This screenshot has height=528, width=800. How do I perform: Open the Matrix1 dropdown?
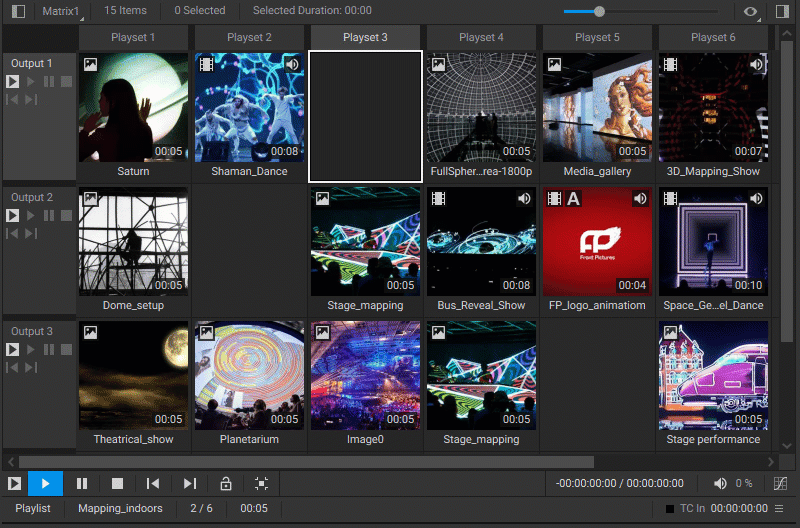point(62,11)
